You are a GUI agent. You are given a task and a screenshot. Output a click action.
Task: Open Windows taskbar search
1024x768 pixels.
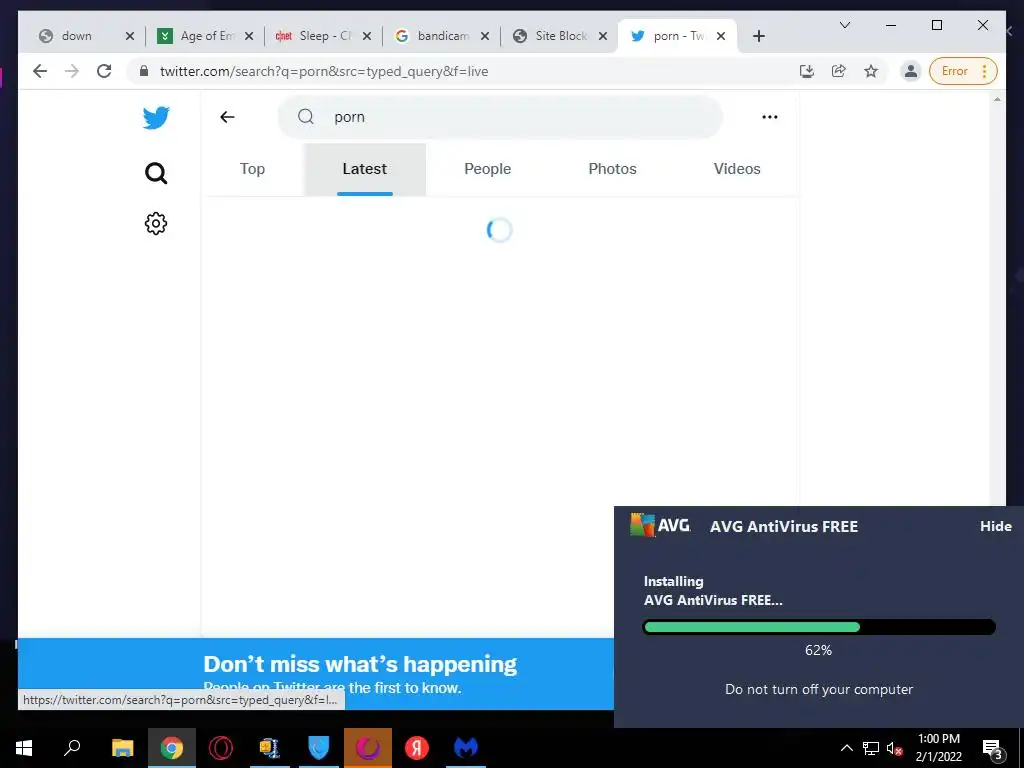[72, 748]
